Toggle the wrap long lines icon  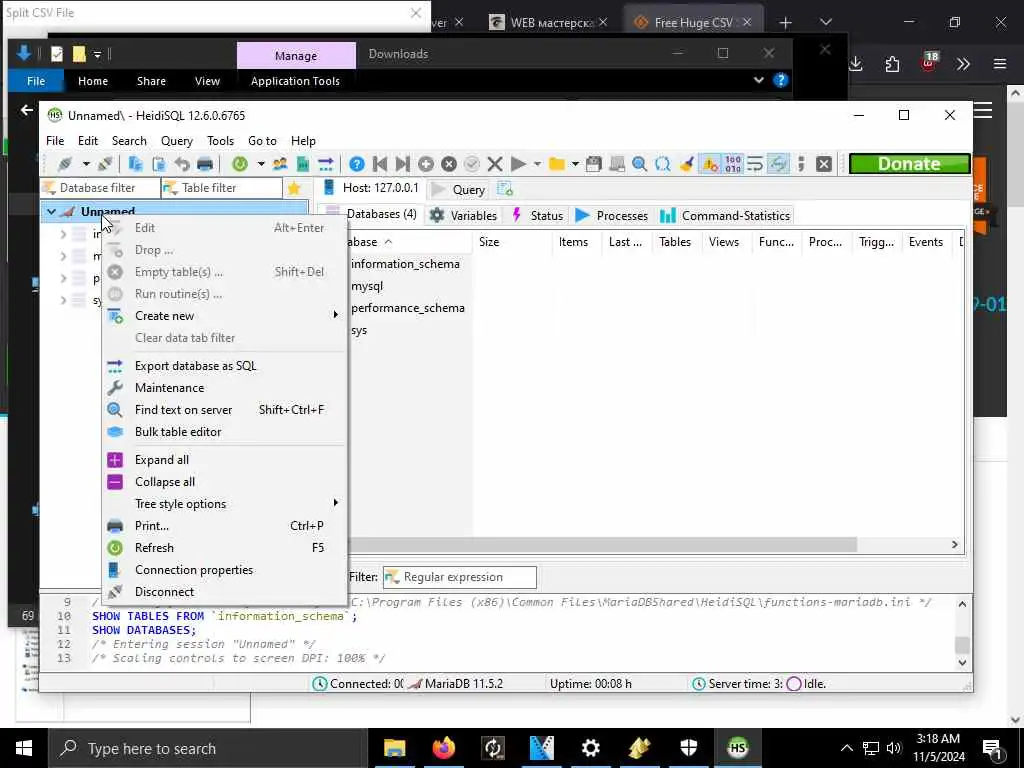pos(756,164)
